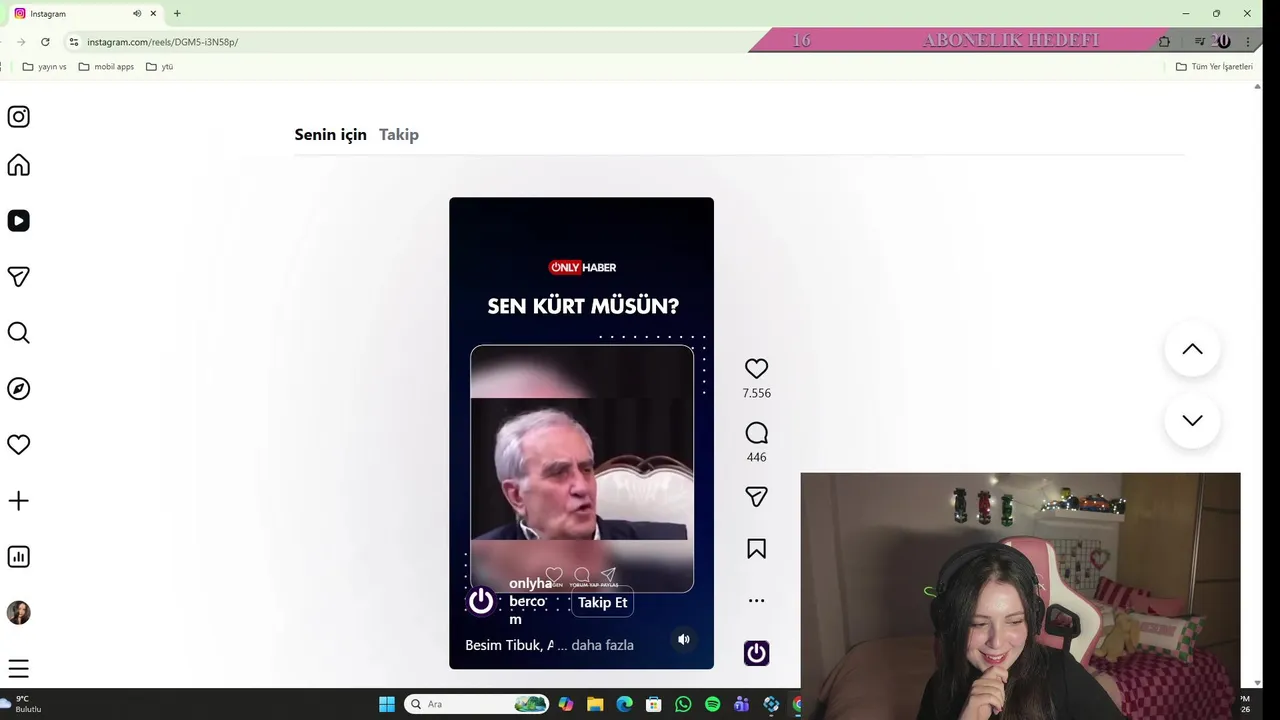Open the reel's three-dot options
This screenshot has width=1280, height=720.
[x=756, y=601]
